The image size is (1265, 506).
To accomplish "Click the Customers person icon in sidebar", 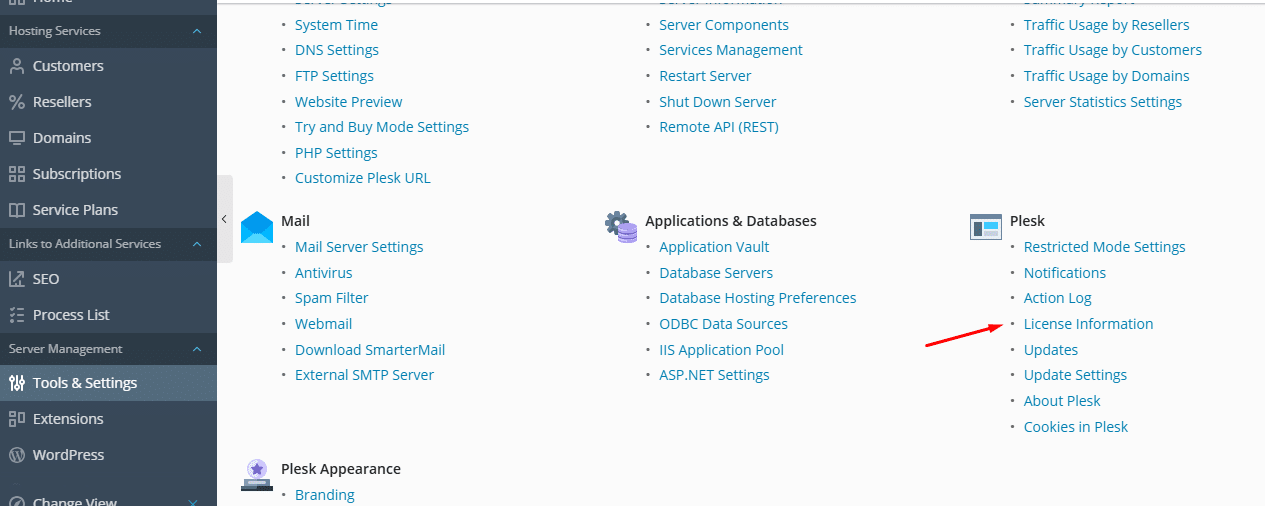I will (x=16, y=66).
